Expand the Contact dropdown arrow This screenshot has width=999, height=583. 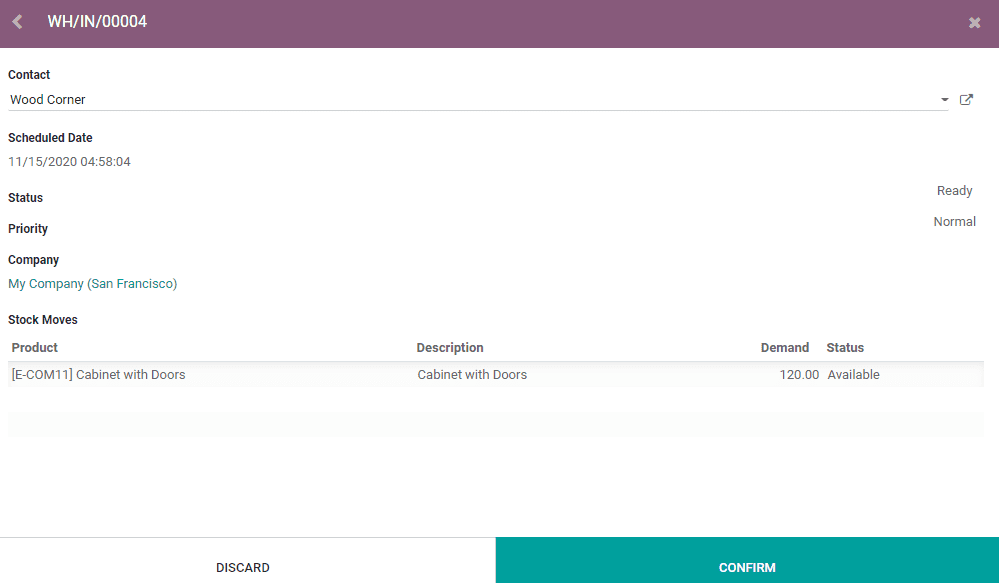point(944,99)
